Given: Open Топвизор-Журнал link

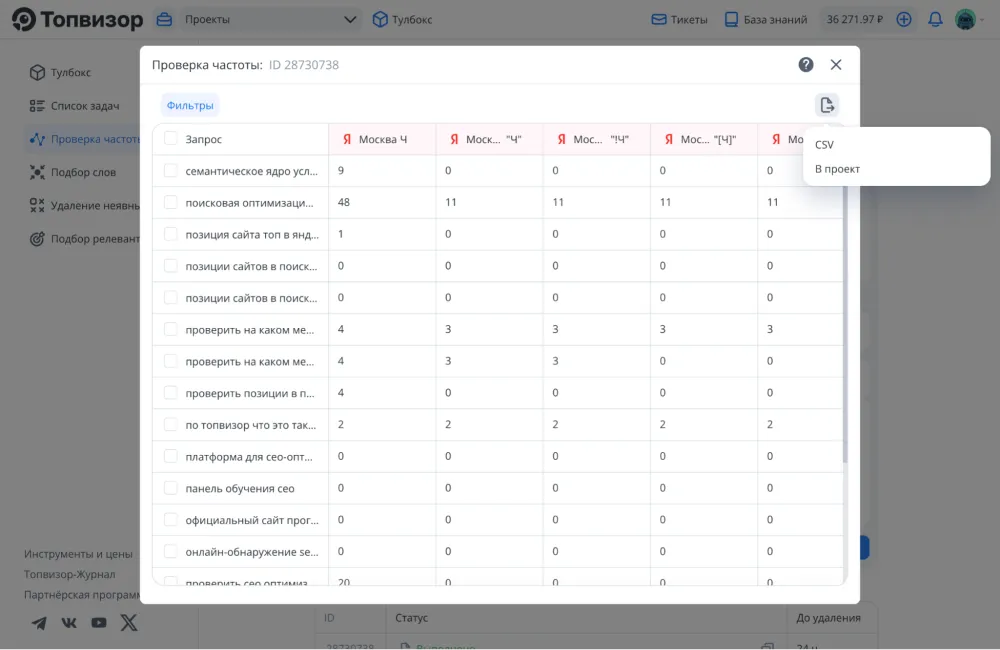Looking at the screenshot, I should tap(70, 574).
